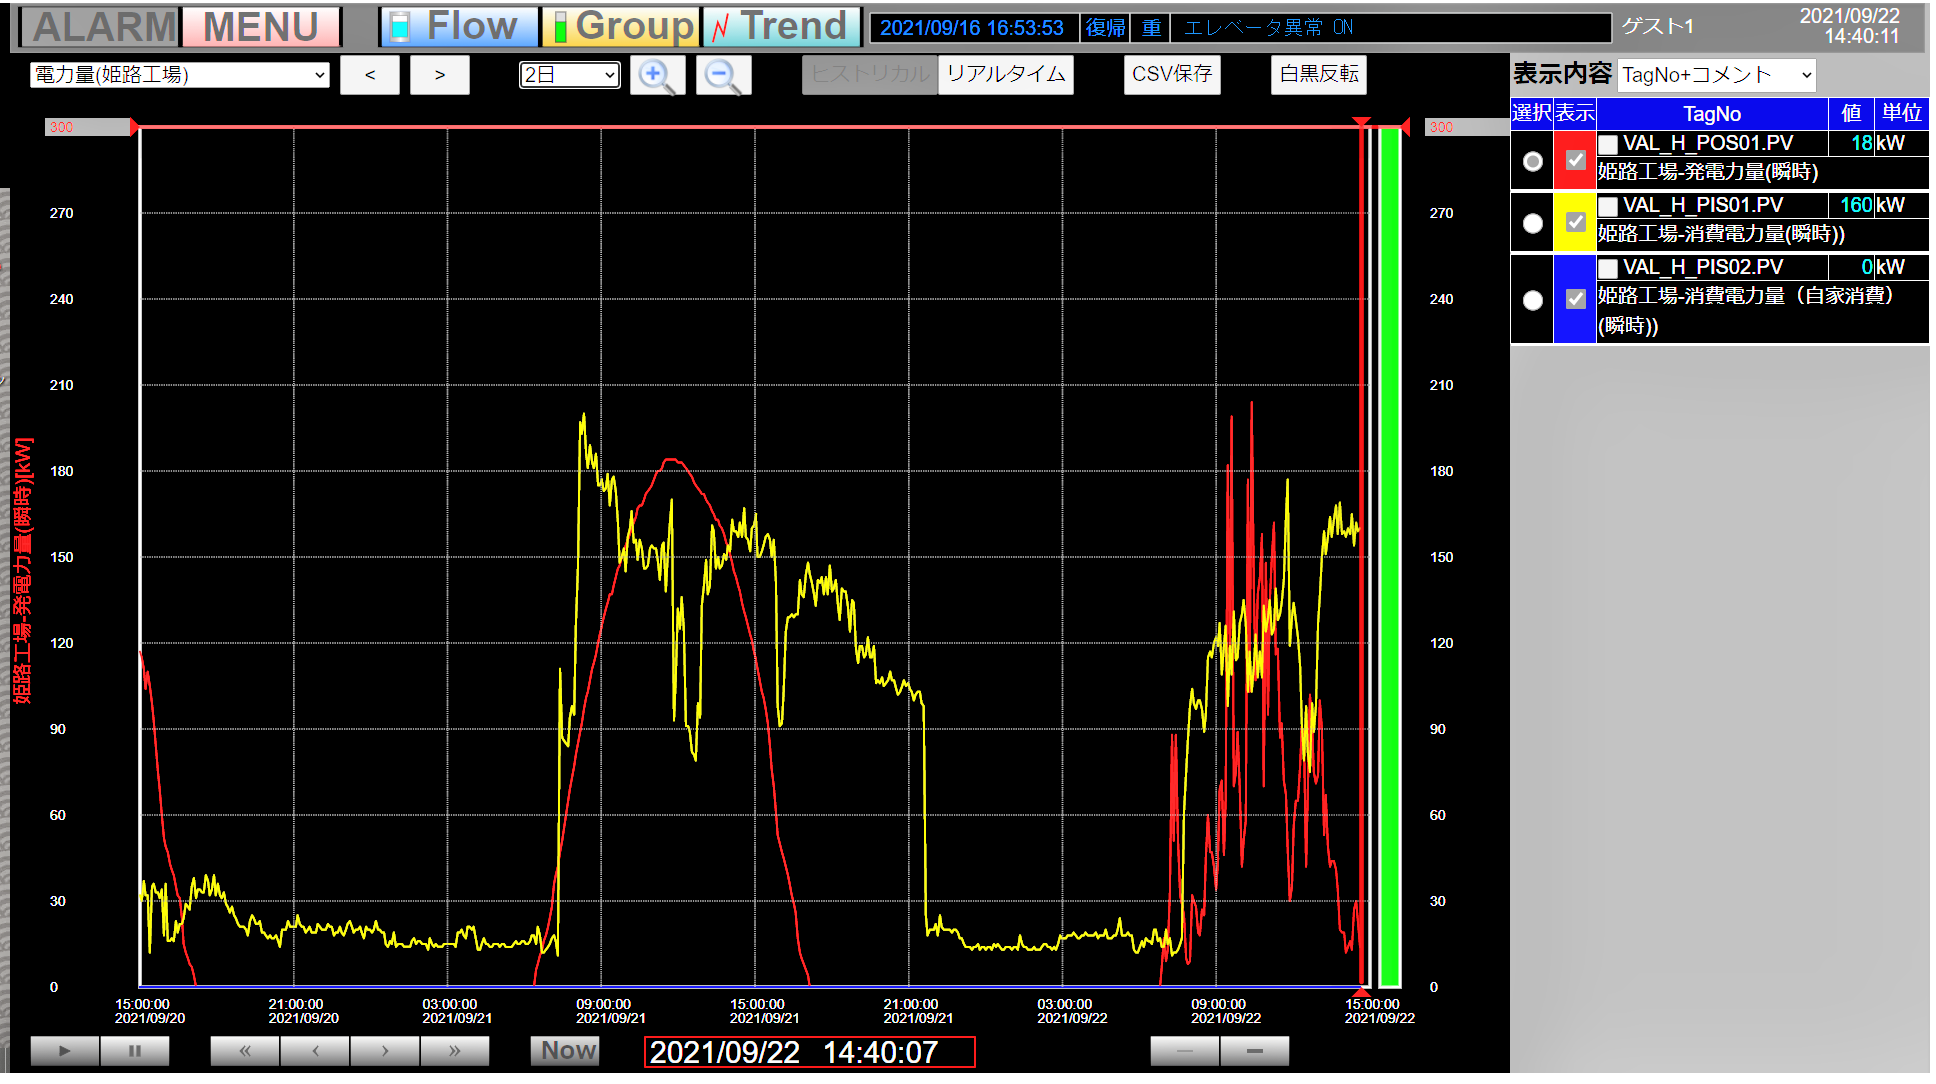Step forward with the › button
Screen dimensions: 1936x1084
coord(385,1051)
